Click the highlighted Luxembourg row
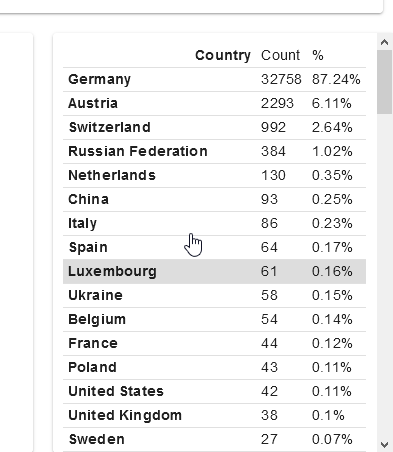Screen dimensions: 393x452 [214, 272]
